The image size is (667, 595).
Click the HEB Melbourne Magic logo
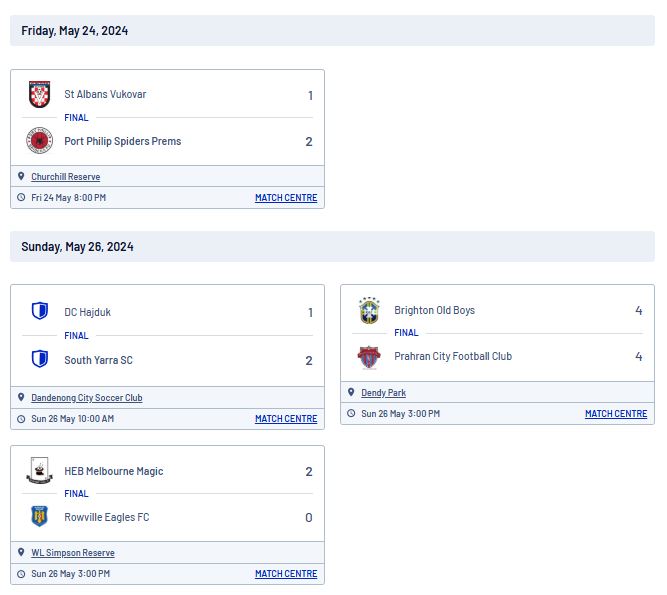[x=40, y=470]
